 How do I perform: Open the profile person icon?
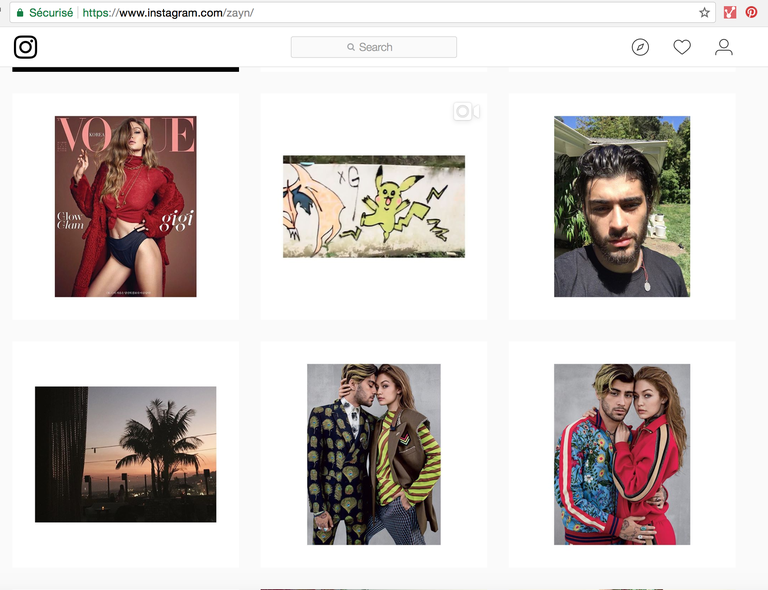coord(723,47)
